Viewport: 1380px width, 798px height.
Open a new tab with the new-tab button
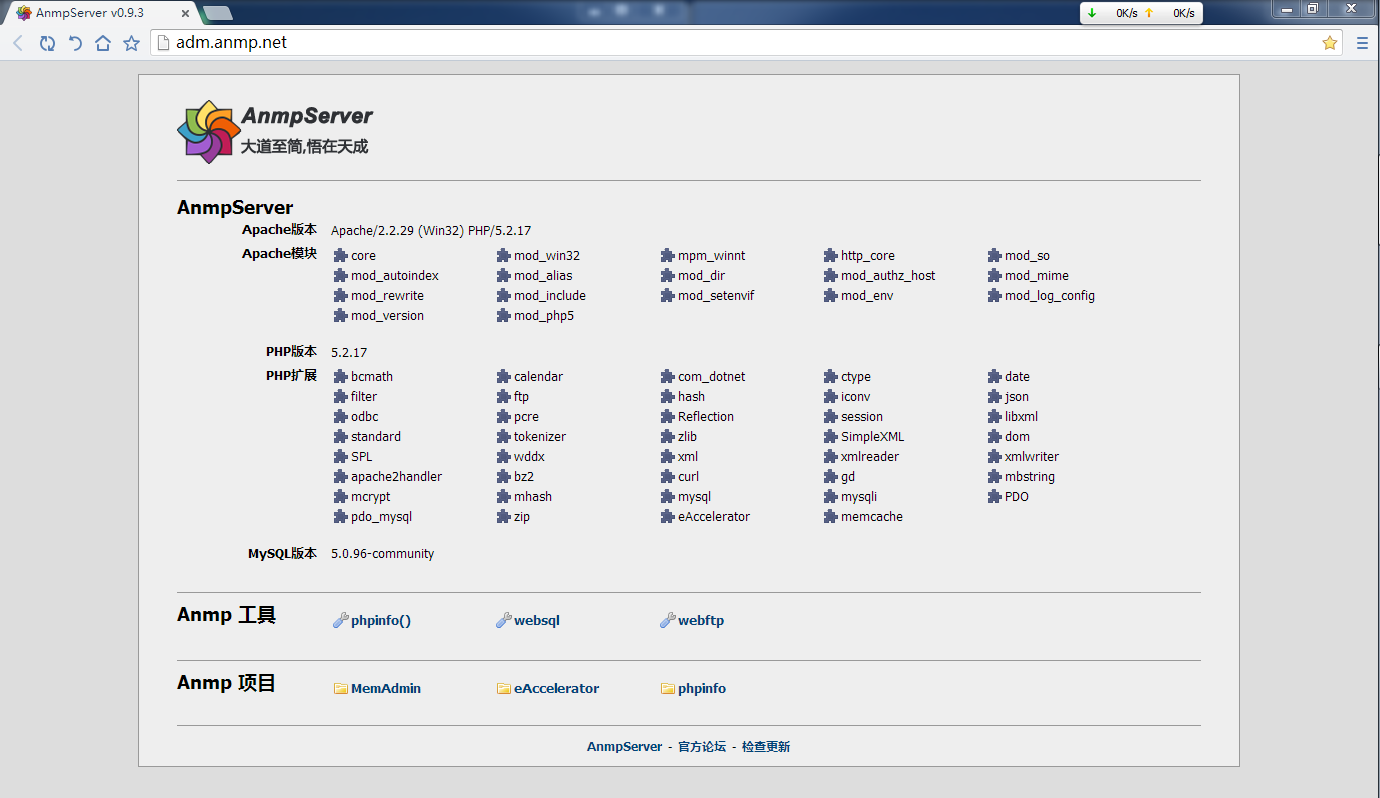coord(217,13)
